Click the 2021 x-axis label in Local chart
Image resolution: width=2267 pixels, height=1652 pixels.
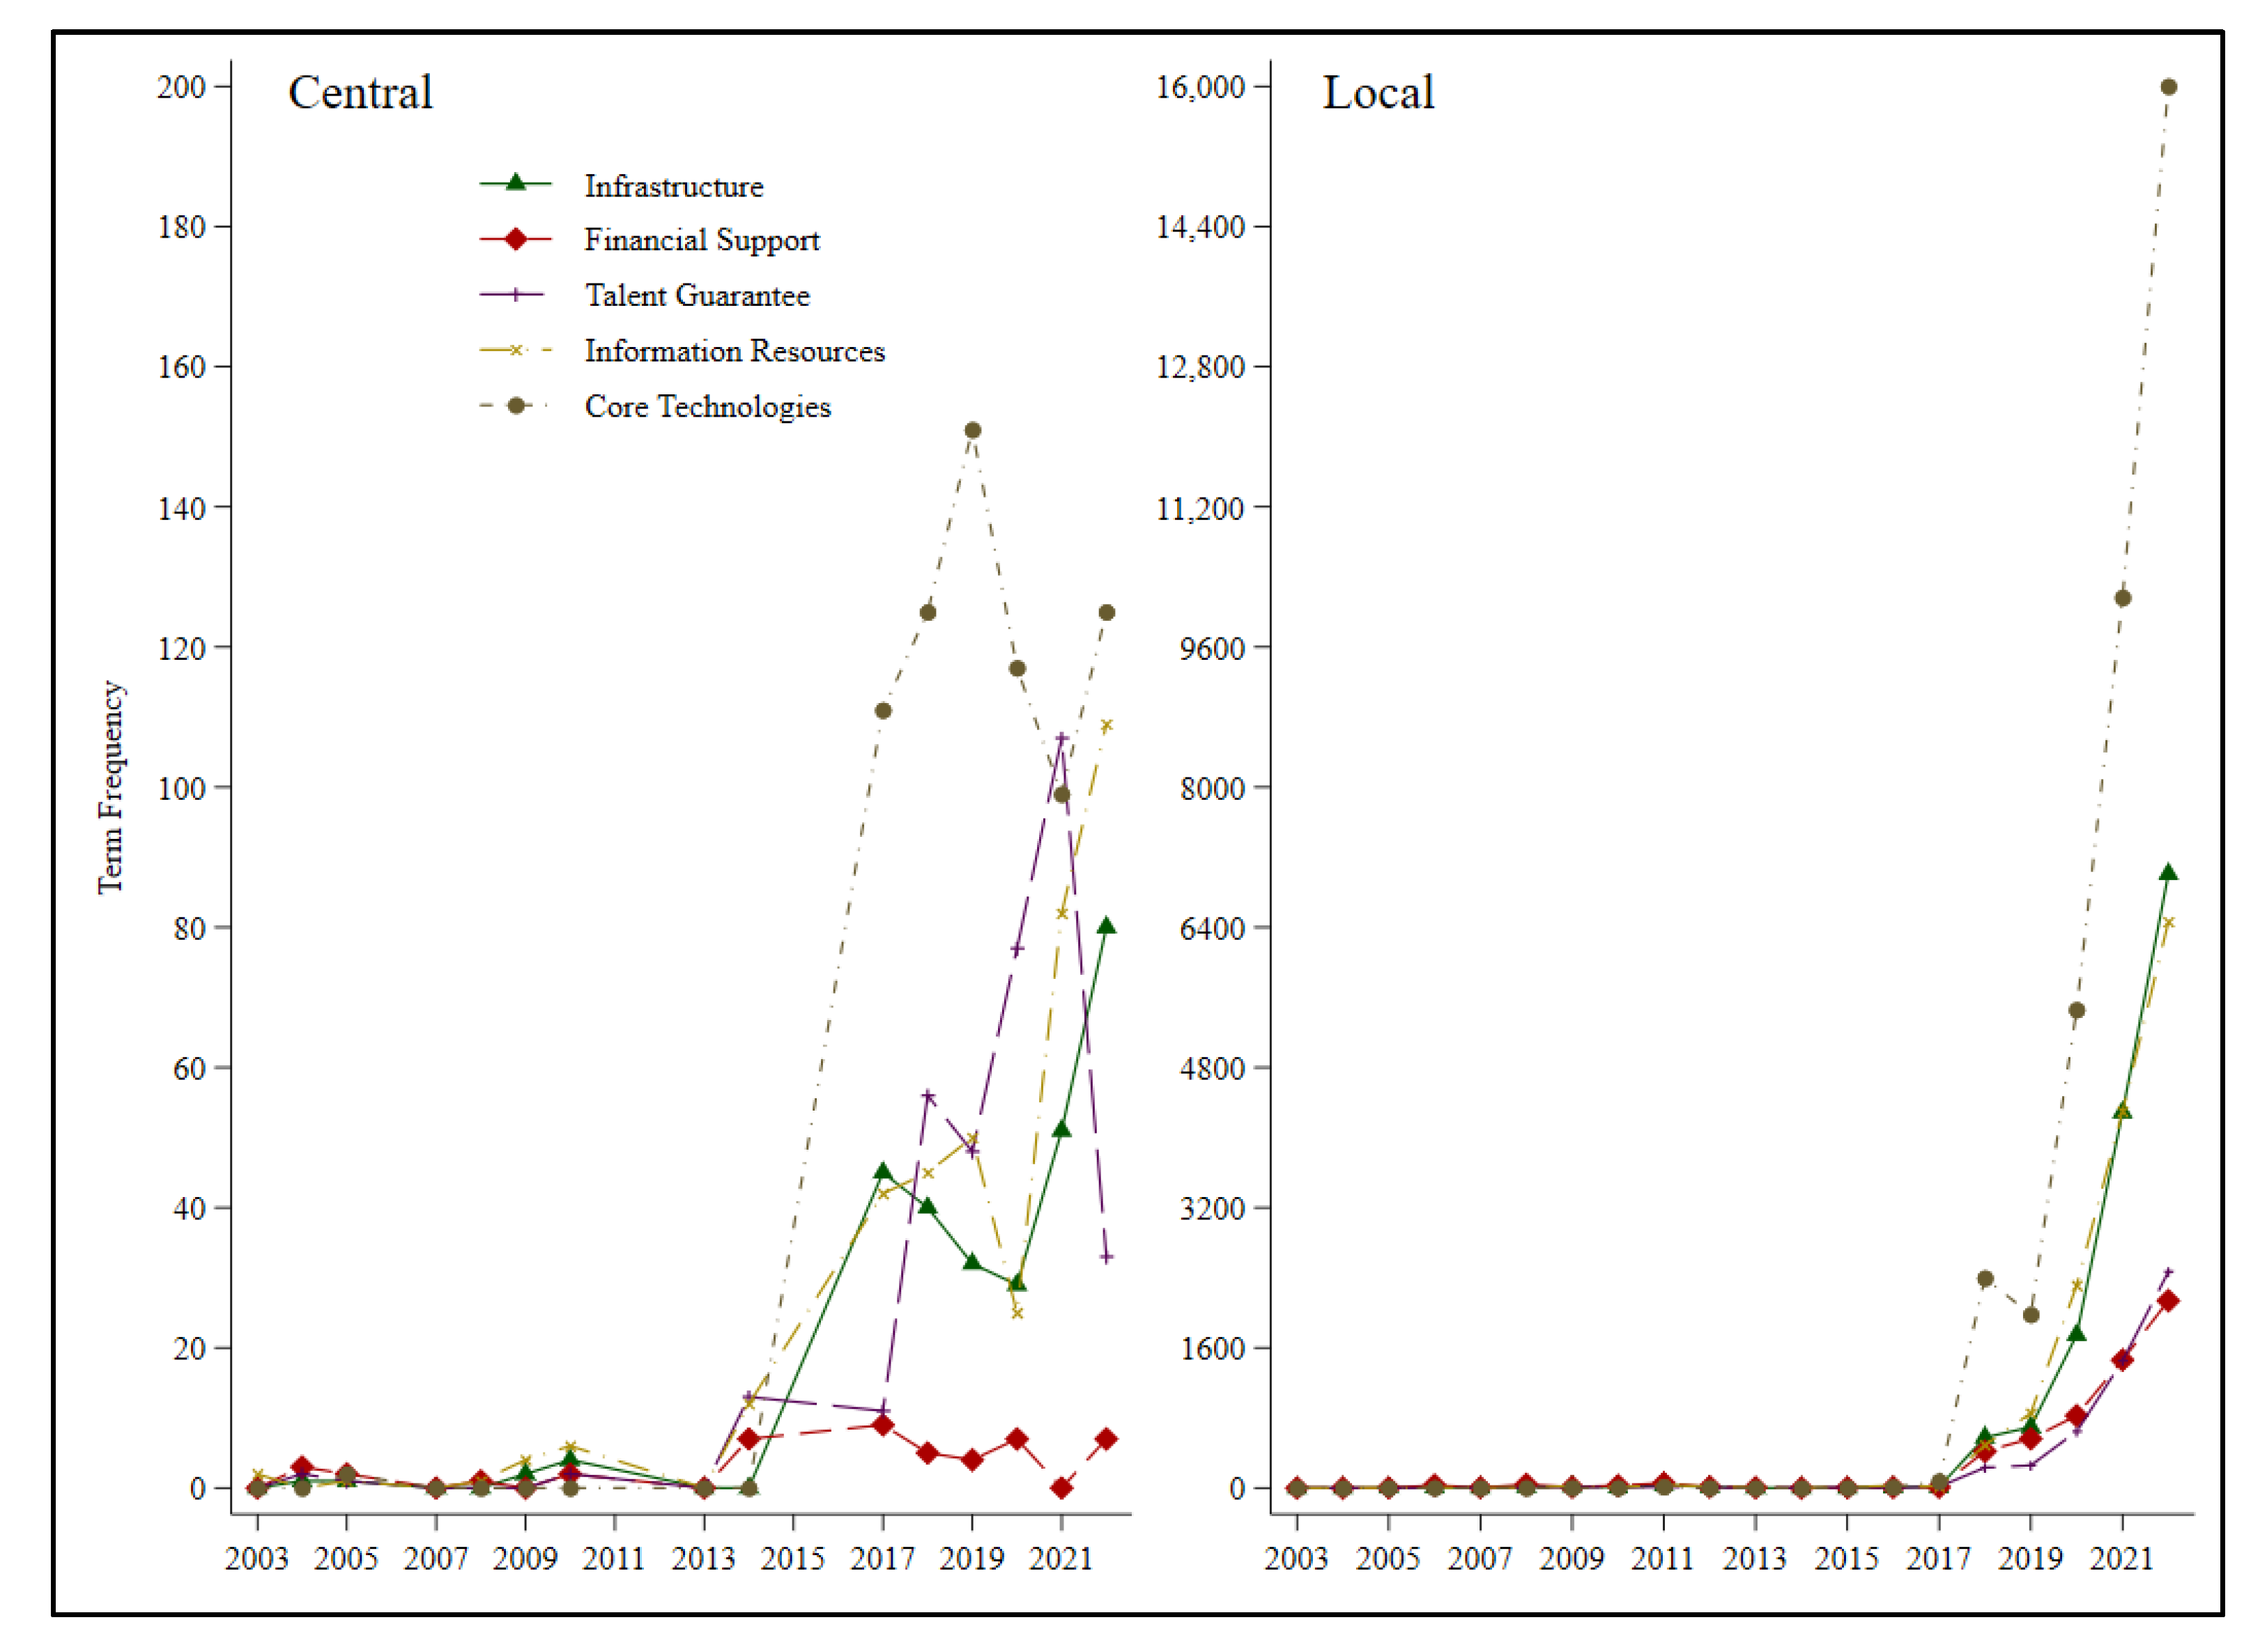(x=2121, y=1559)
